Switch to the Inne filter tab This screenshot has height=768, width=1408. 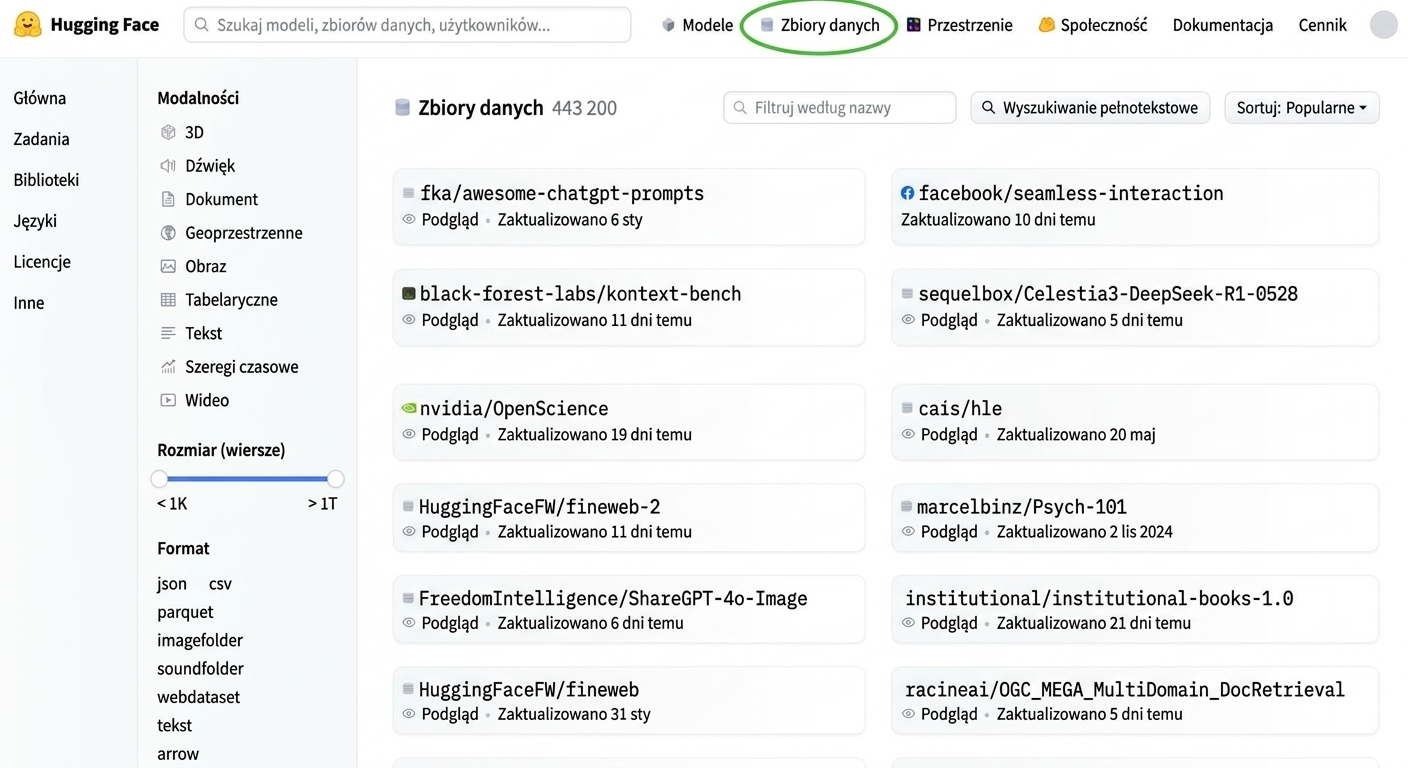click(29, 303)
